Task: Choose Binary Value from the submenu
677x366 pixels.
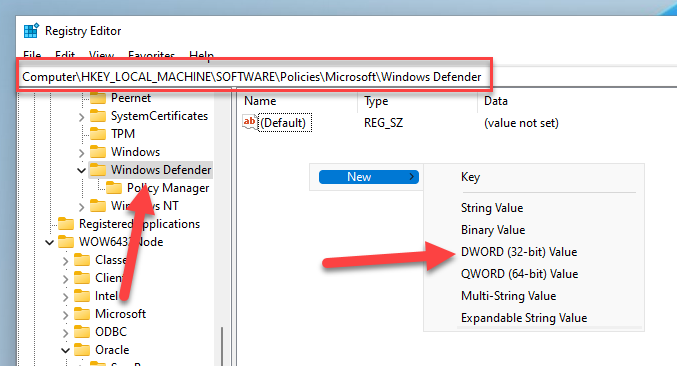Action: tap(493, 230)
